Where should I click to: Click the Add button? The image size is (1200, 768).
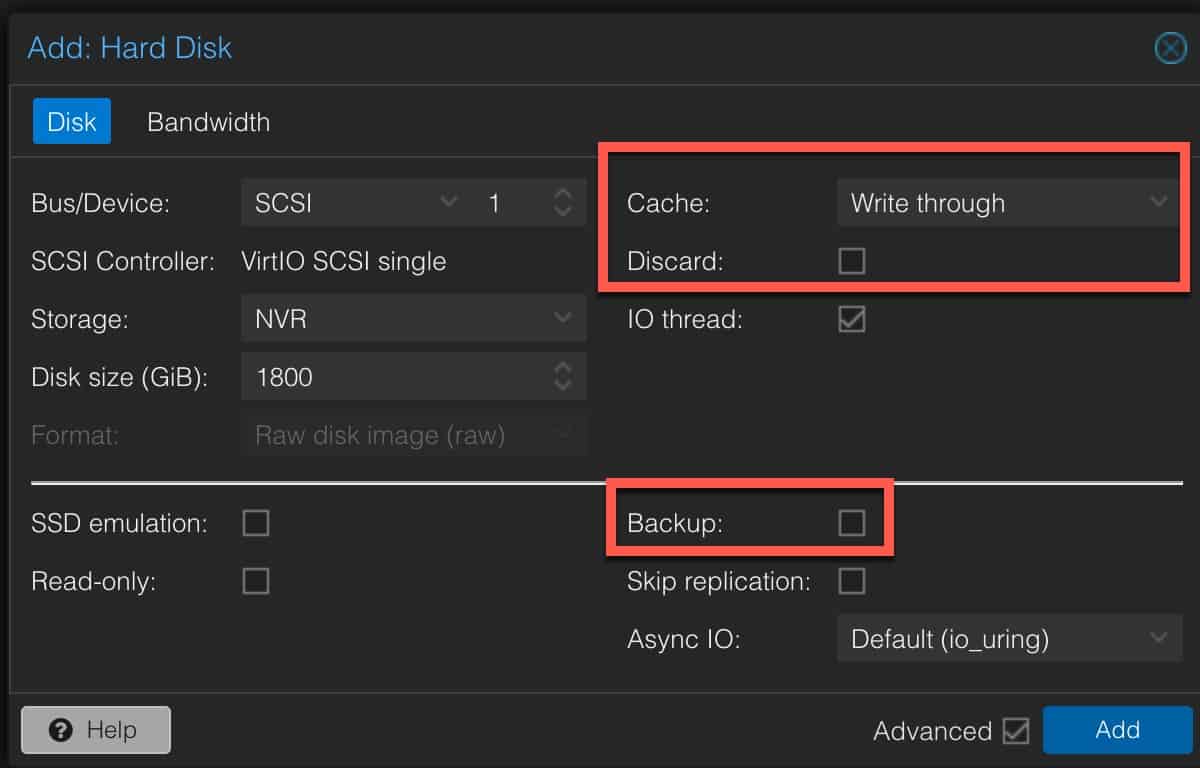tap(1118, 730)
